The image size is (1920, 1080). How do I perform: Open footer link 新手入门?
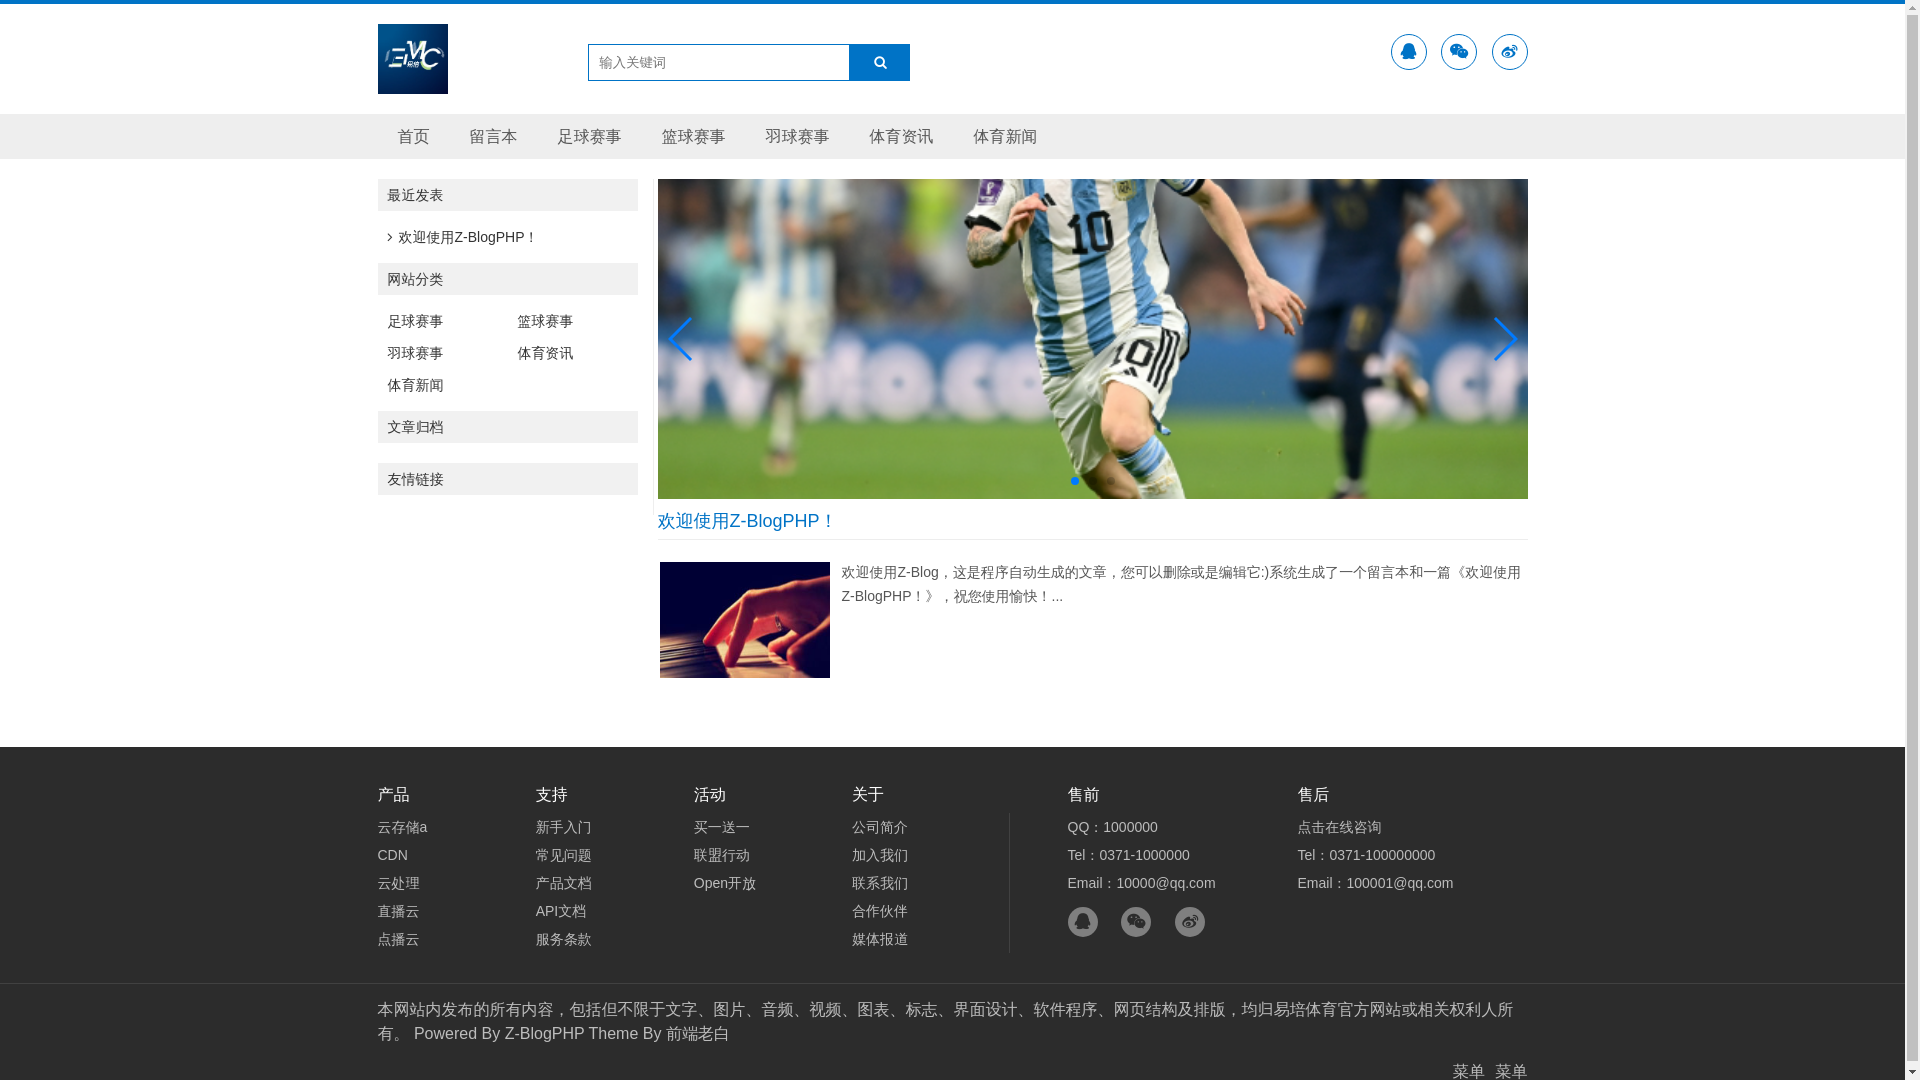[x=563, y=827]
